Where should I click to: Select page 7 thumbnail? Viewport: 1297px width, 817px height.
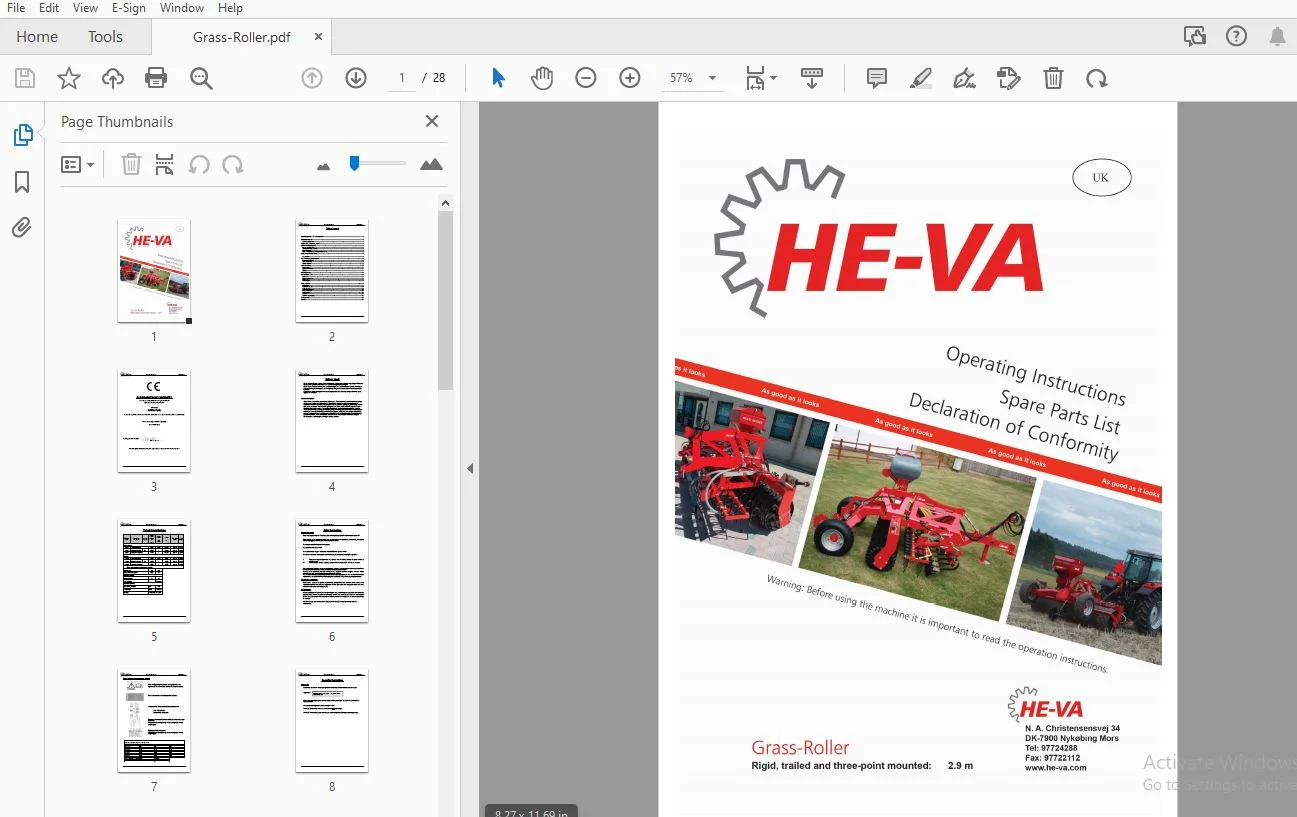tap(154, 721)
